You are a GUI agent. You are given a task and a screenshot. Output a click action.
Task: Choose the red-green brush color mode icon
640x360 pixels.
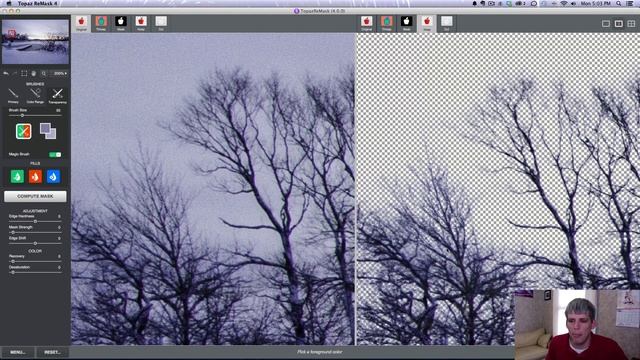(23, 131)
